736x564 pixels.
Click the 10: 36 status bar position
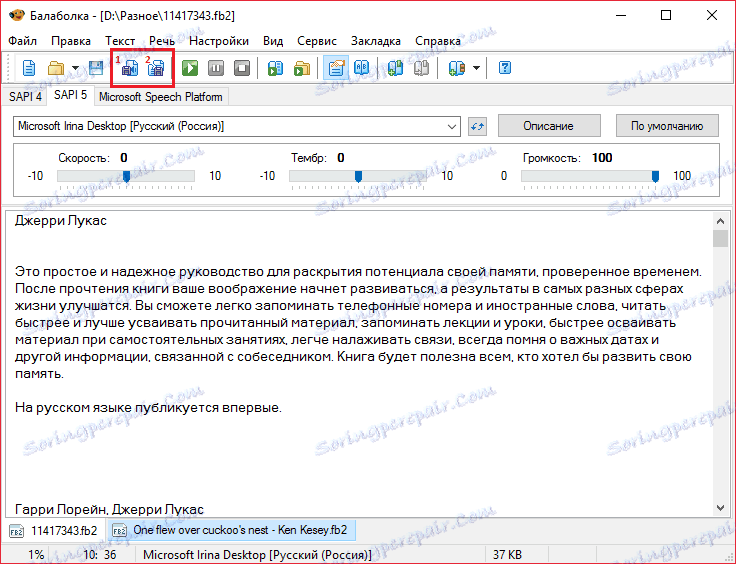click(100, 555)
